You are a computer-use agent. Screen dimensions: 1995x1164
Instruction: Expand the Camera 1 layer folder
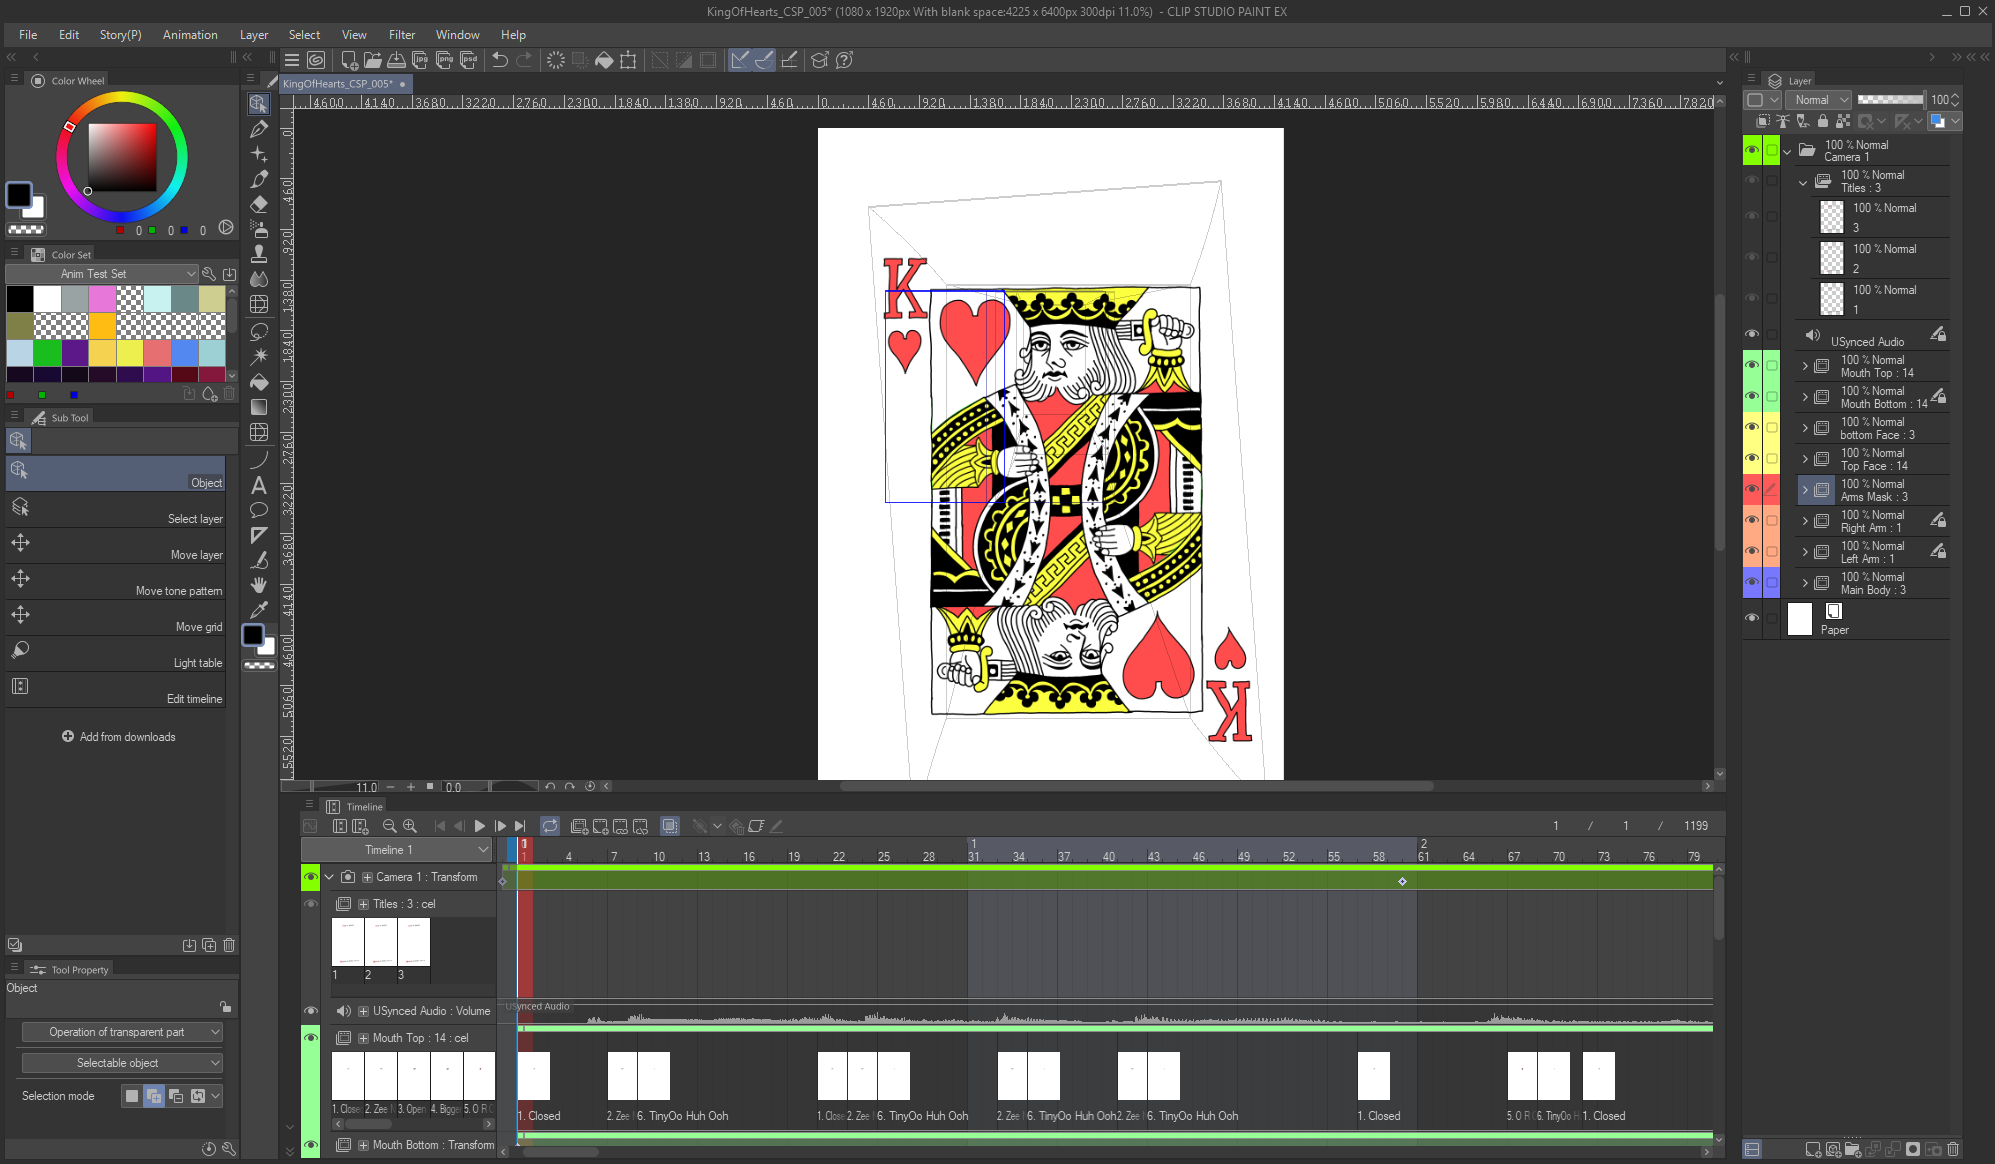click(x=1789, y=152)
